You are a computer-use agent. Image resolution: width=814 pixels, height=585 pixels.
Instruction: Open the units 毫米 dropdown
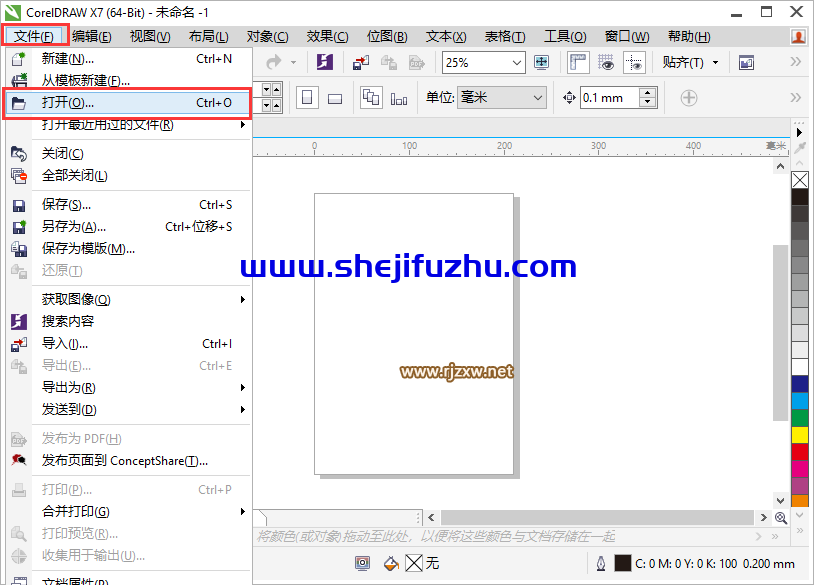click(538, 98)
